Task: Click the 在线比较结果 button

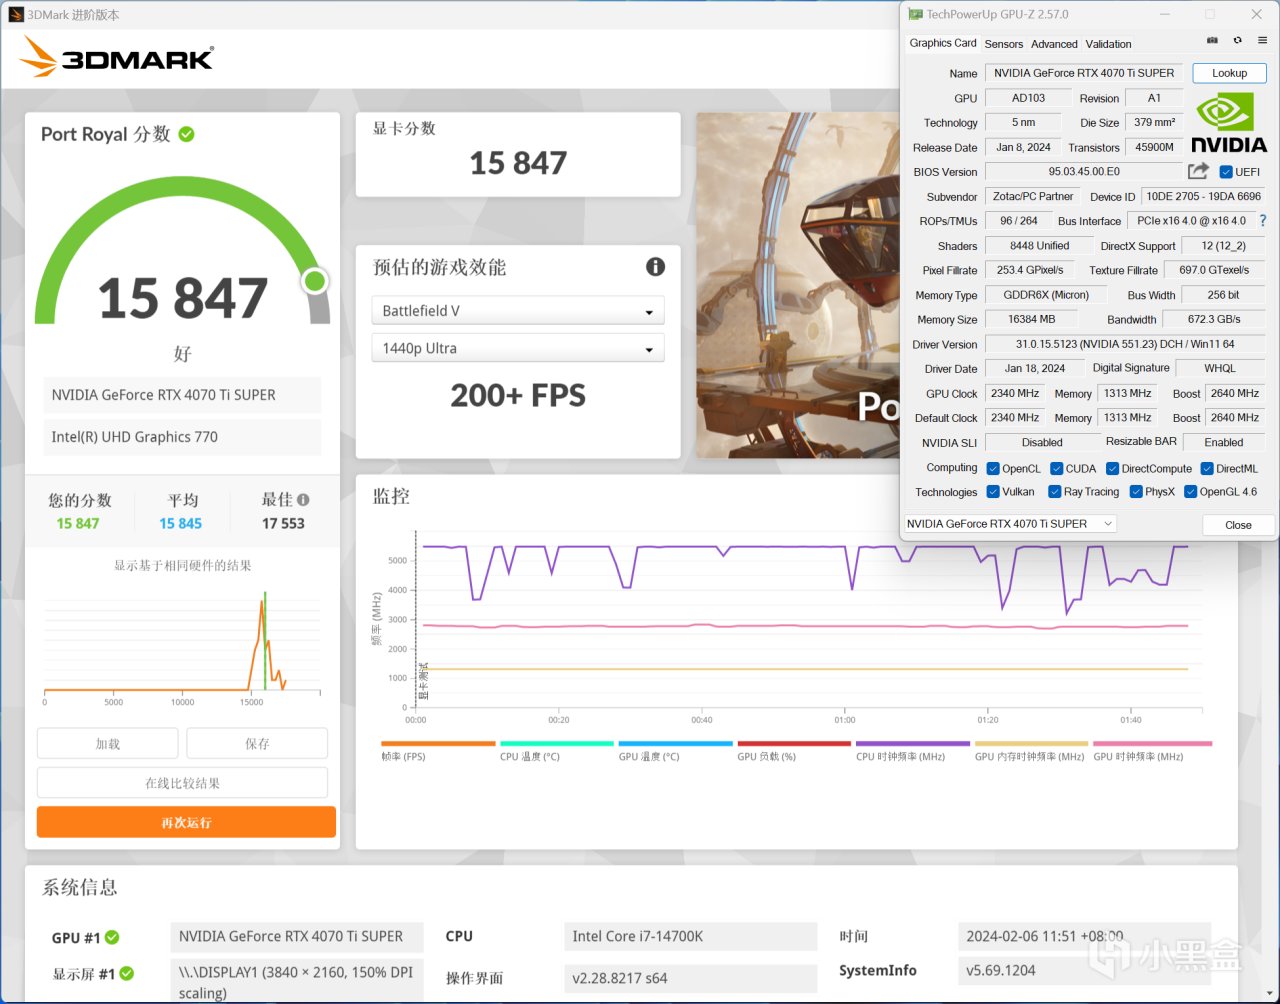Action: [182, 783]
